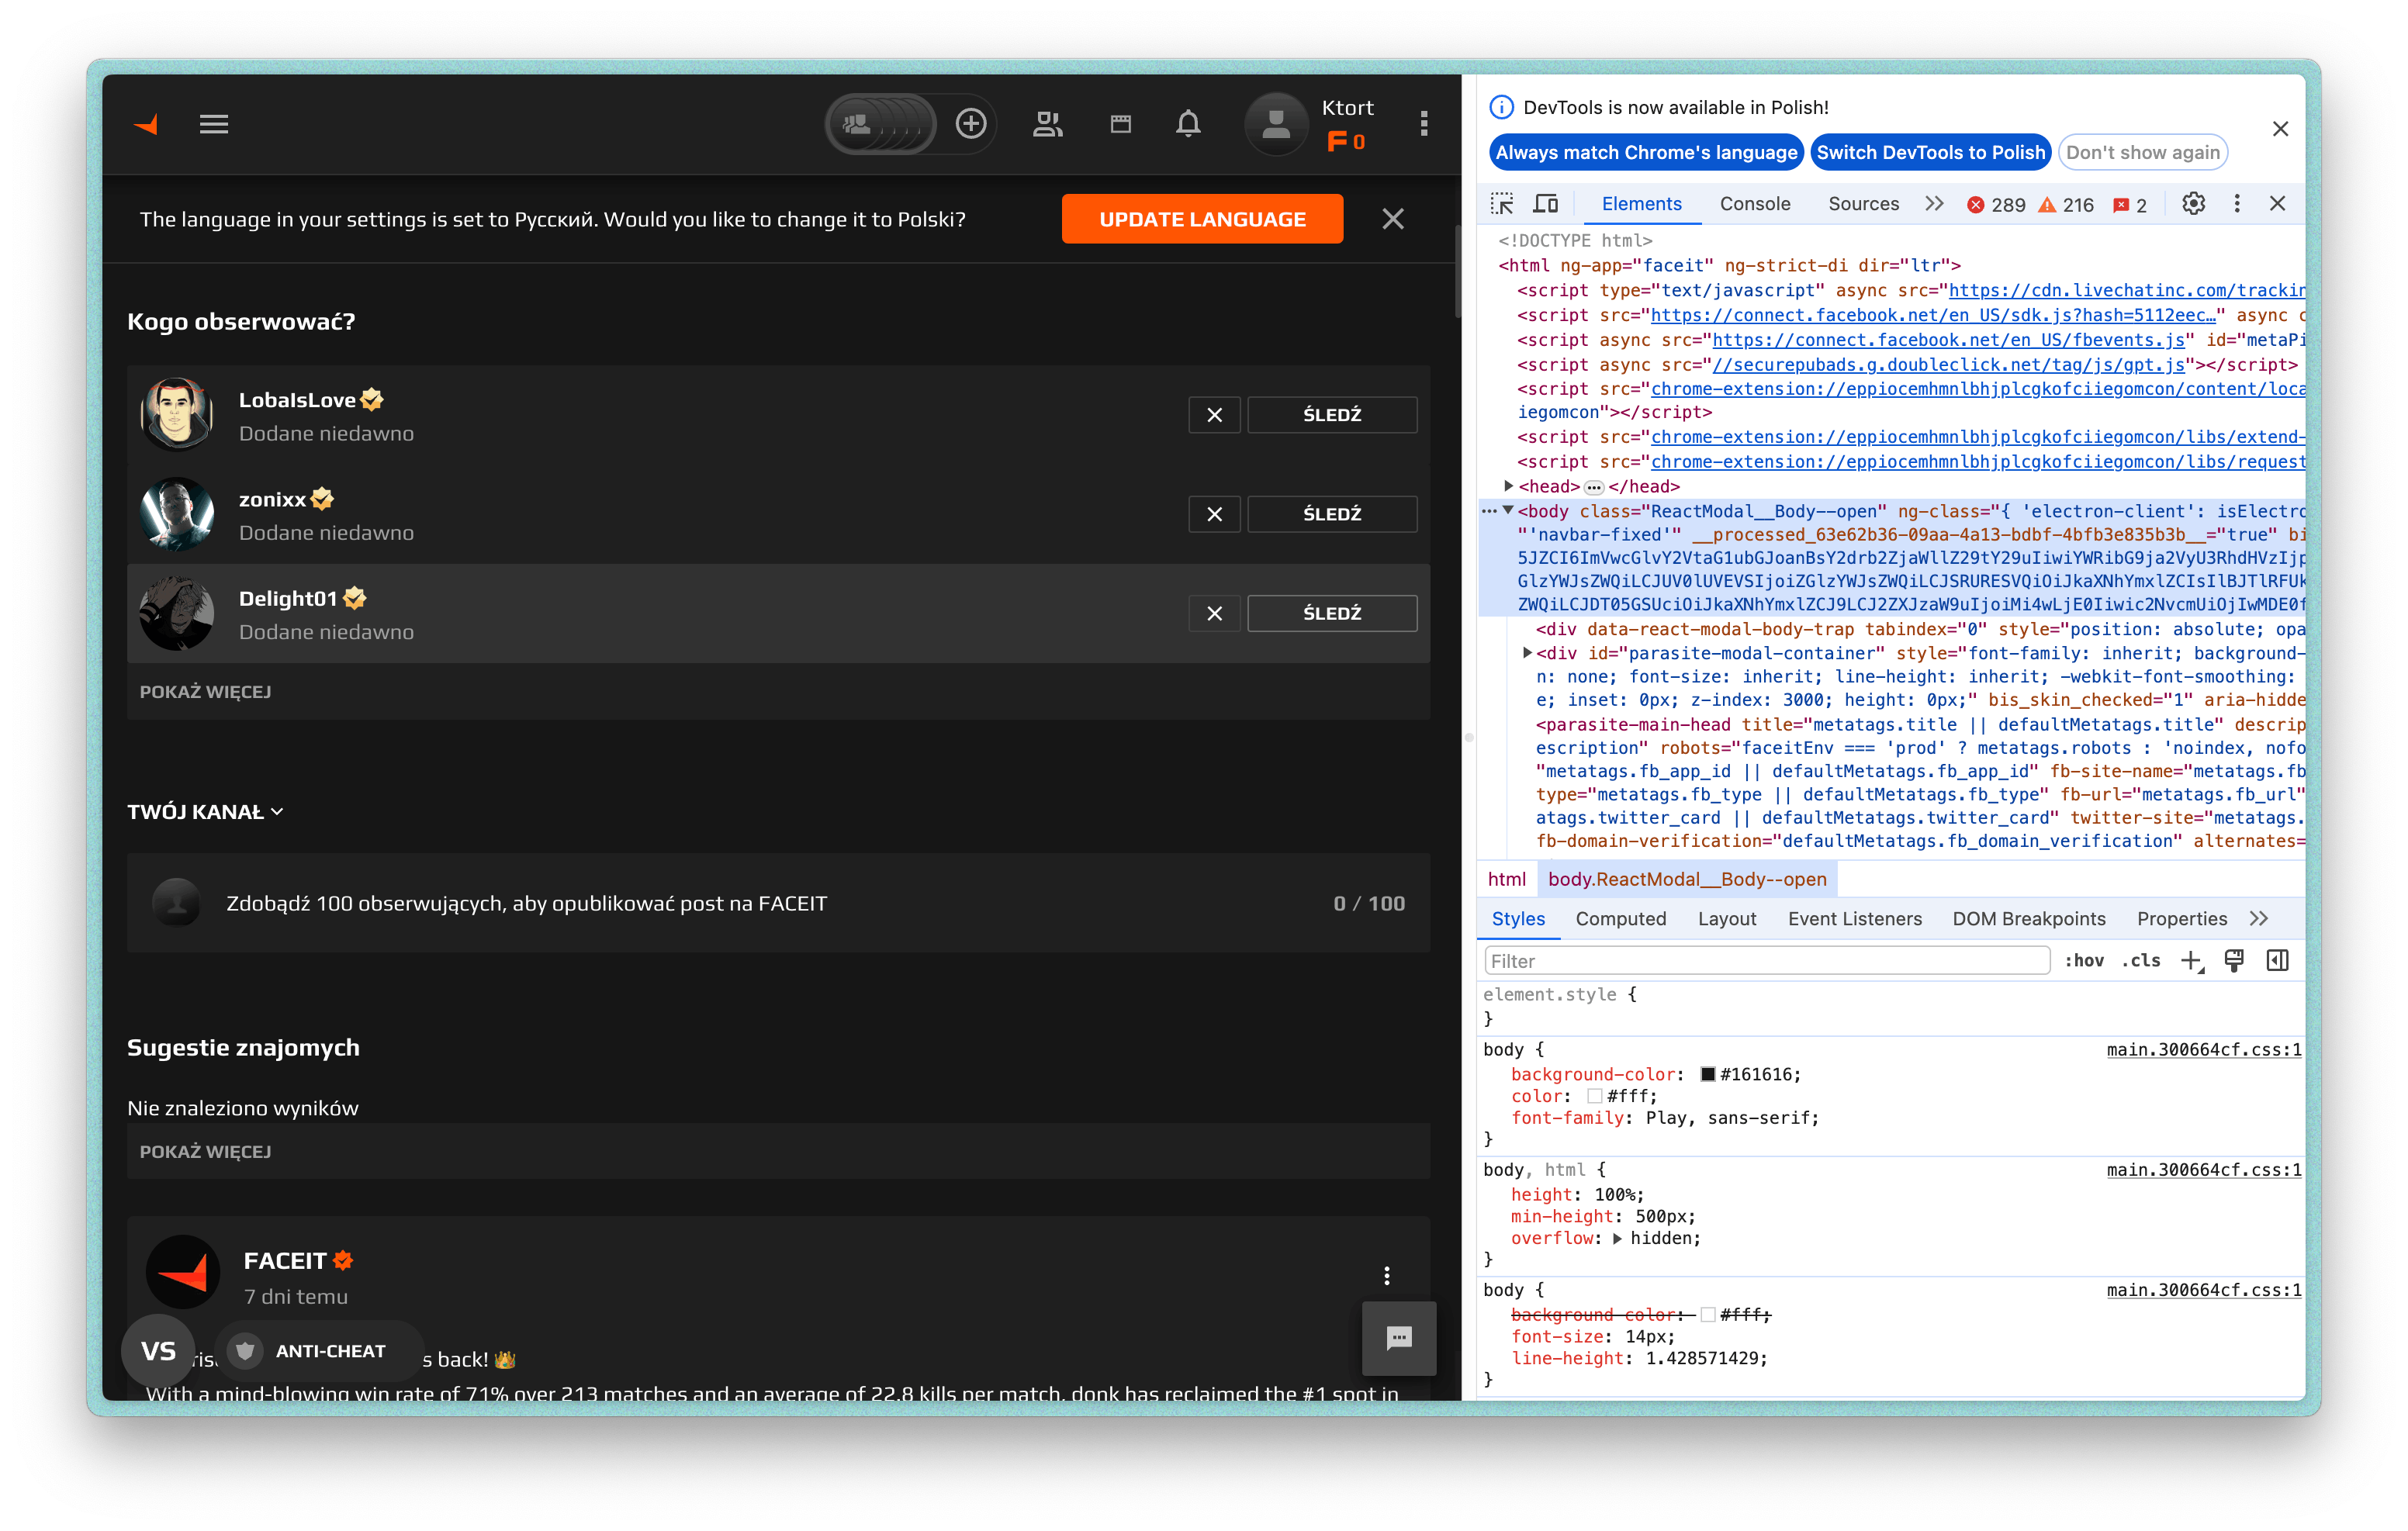Screen dimensions: 2408x1531
Task: Click POKAŻ WIĘCEJ under Sugestie znajomych
Action: pos(205,1152)
